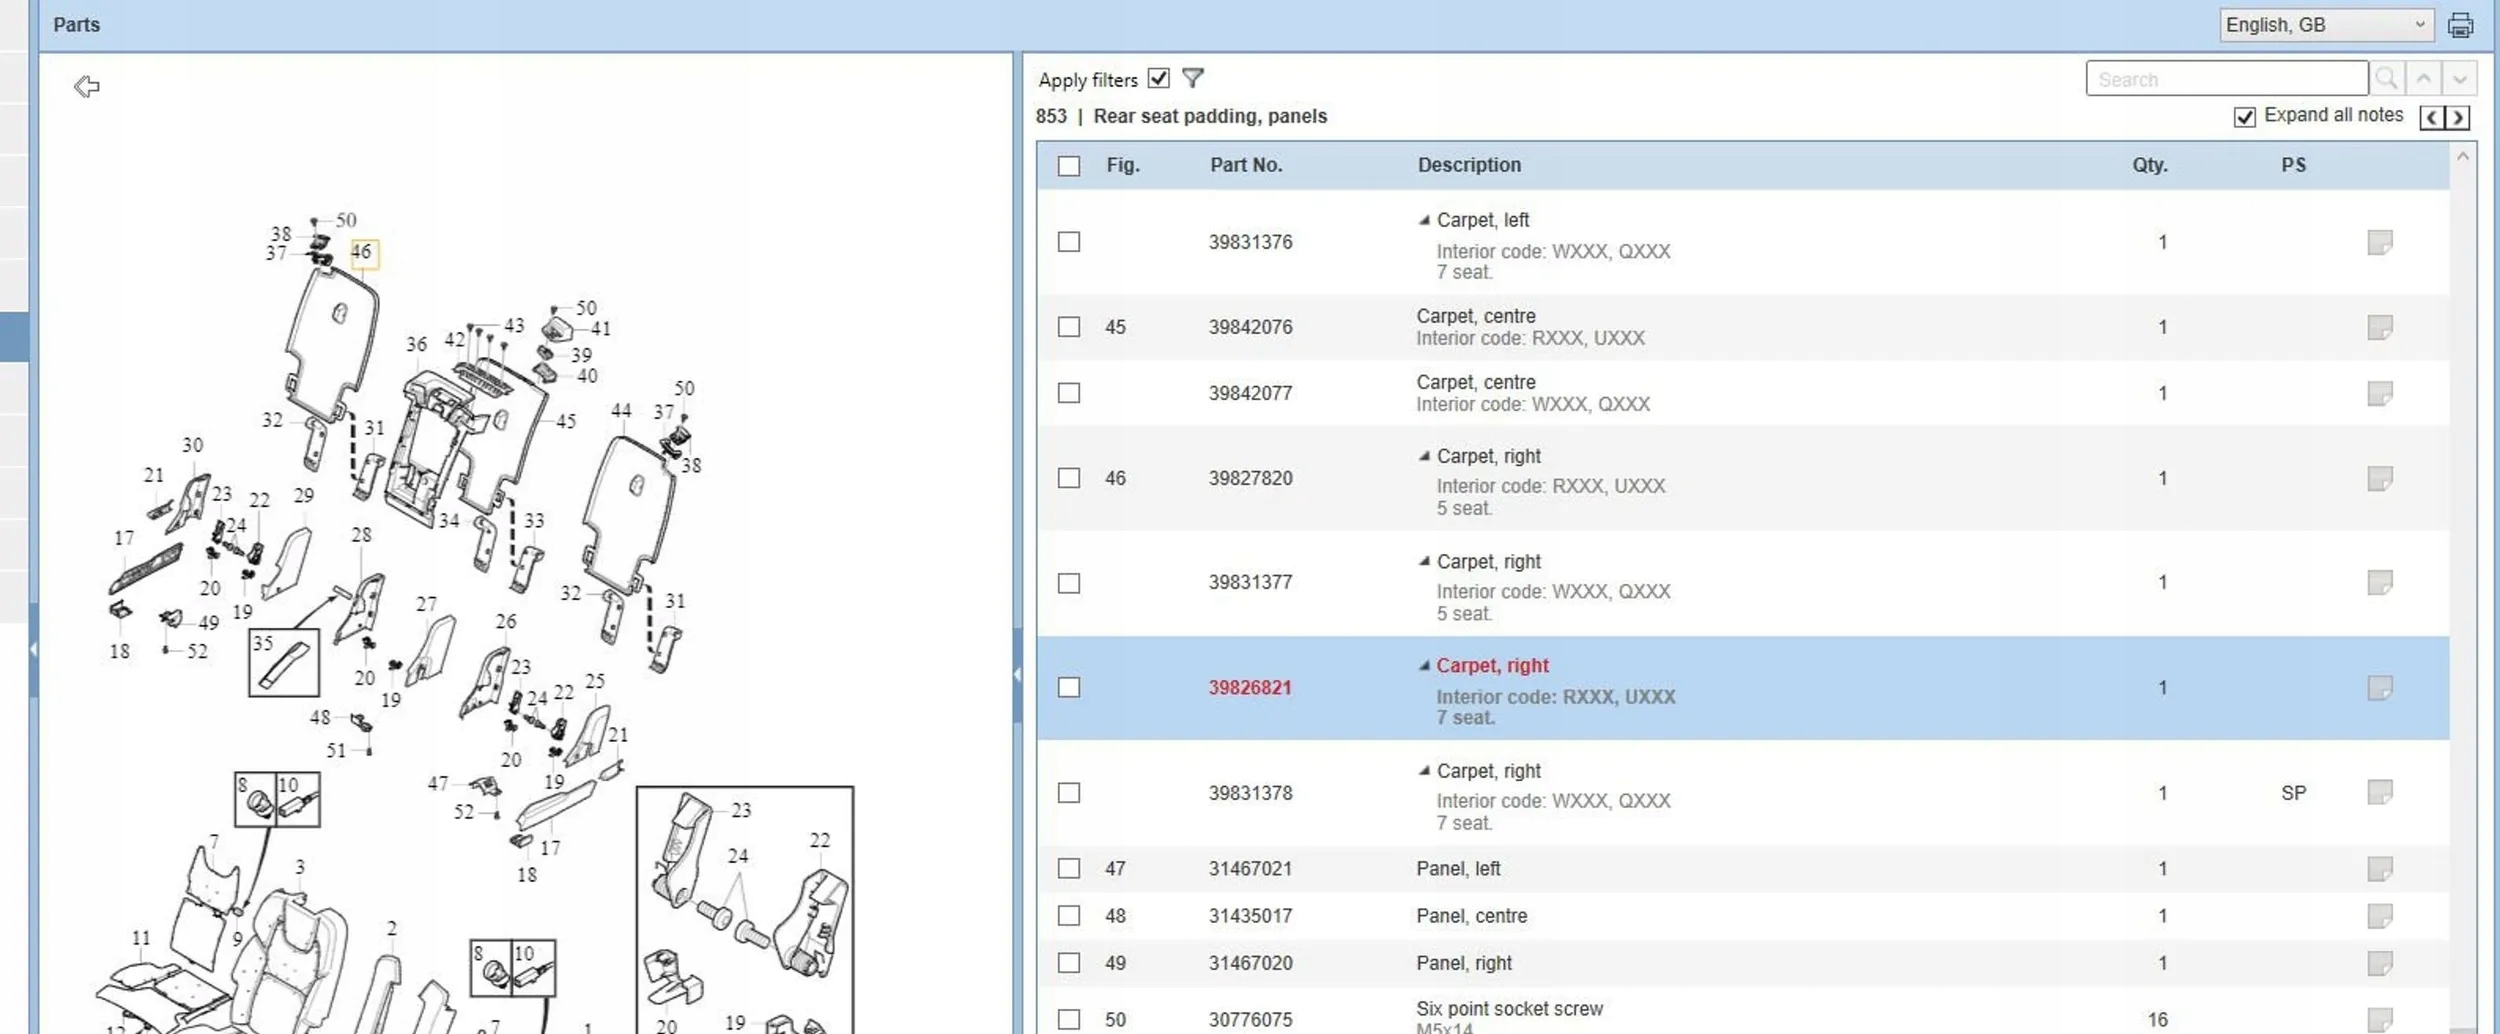Sort by Part No. column header
The width and height of the screenshot is (2500, 1034).
pyautogui.click(x=1246, y=165)
